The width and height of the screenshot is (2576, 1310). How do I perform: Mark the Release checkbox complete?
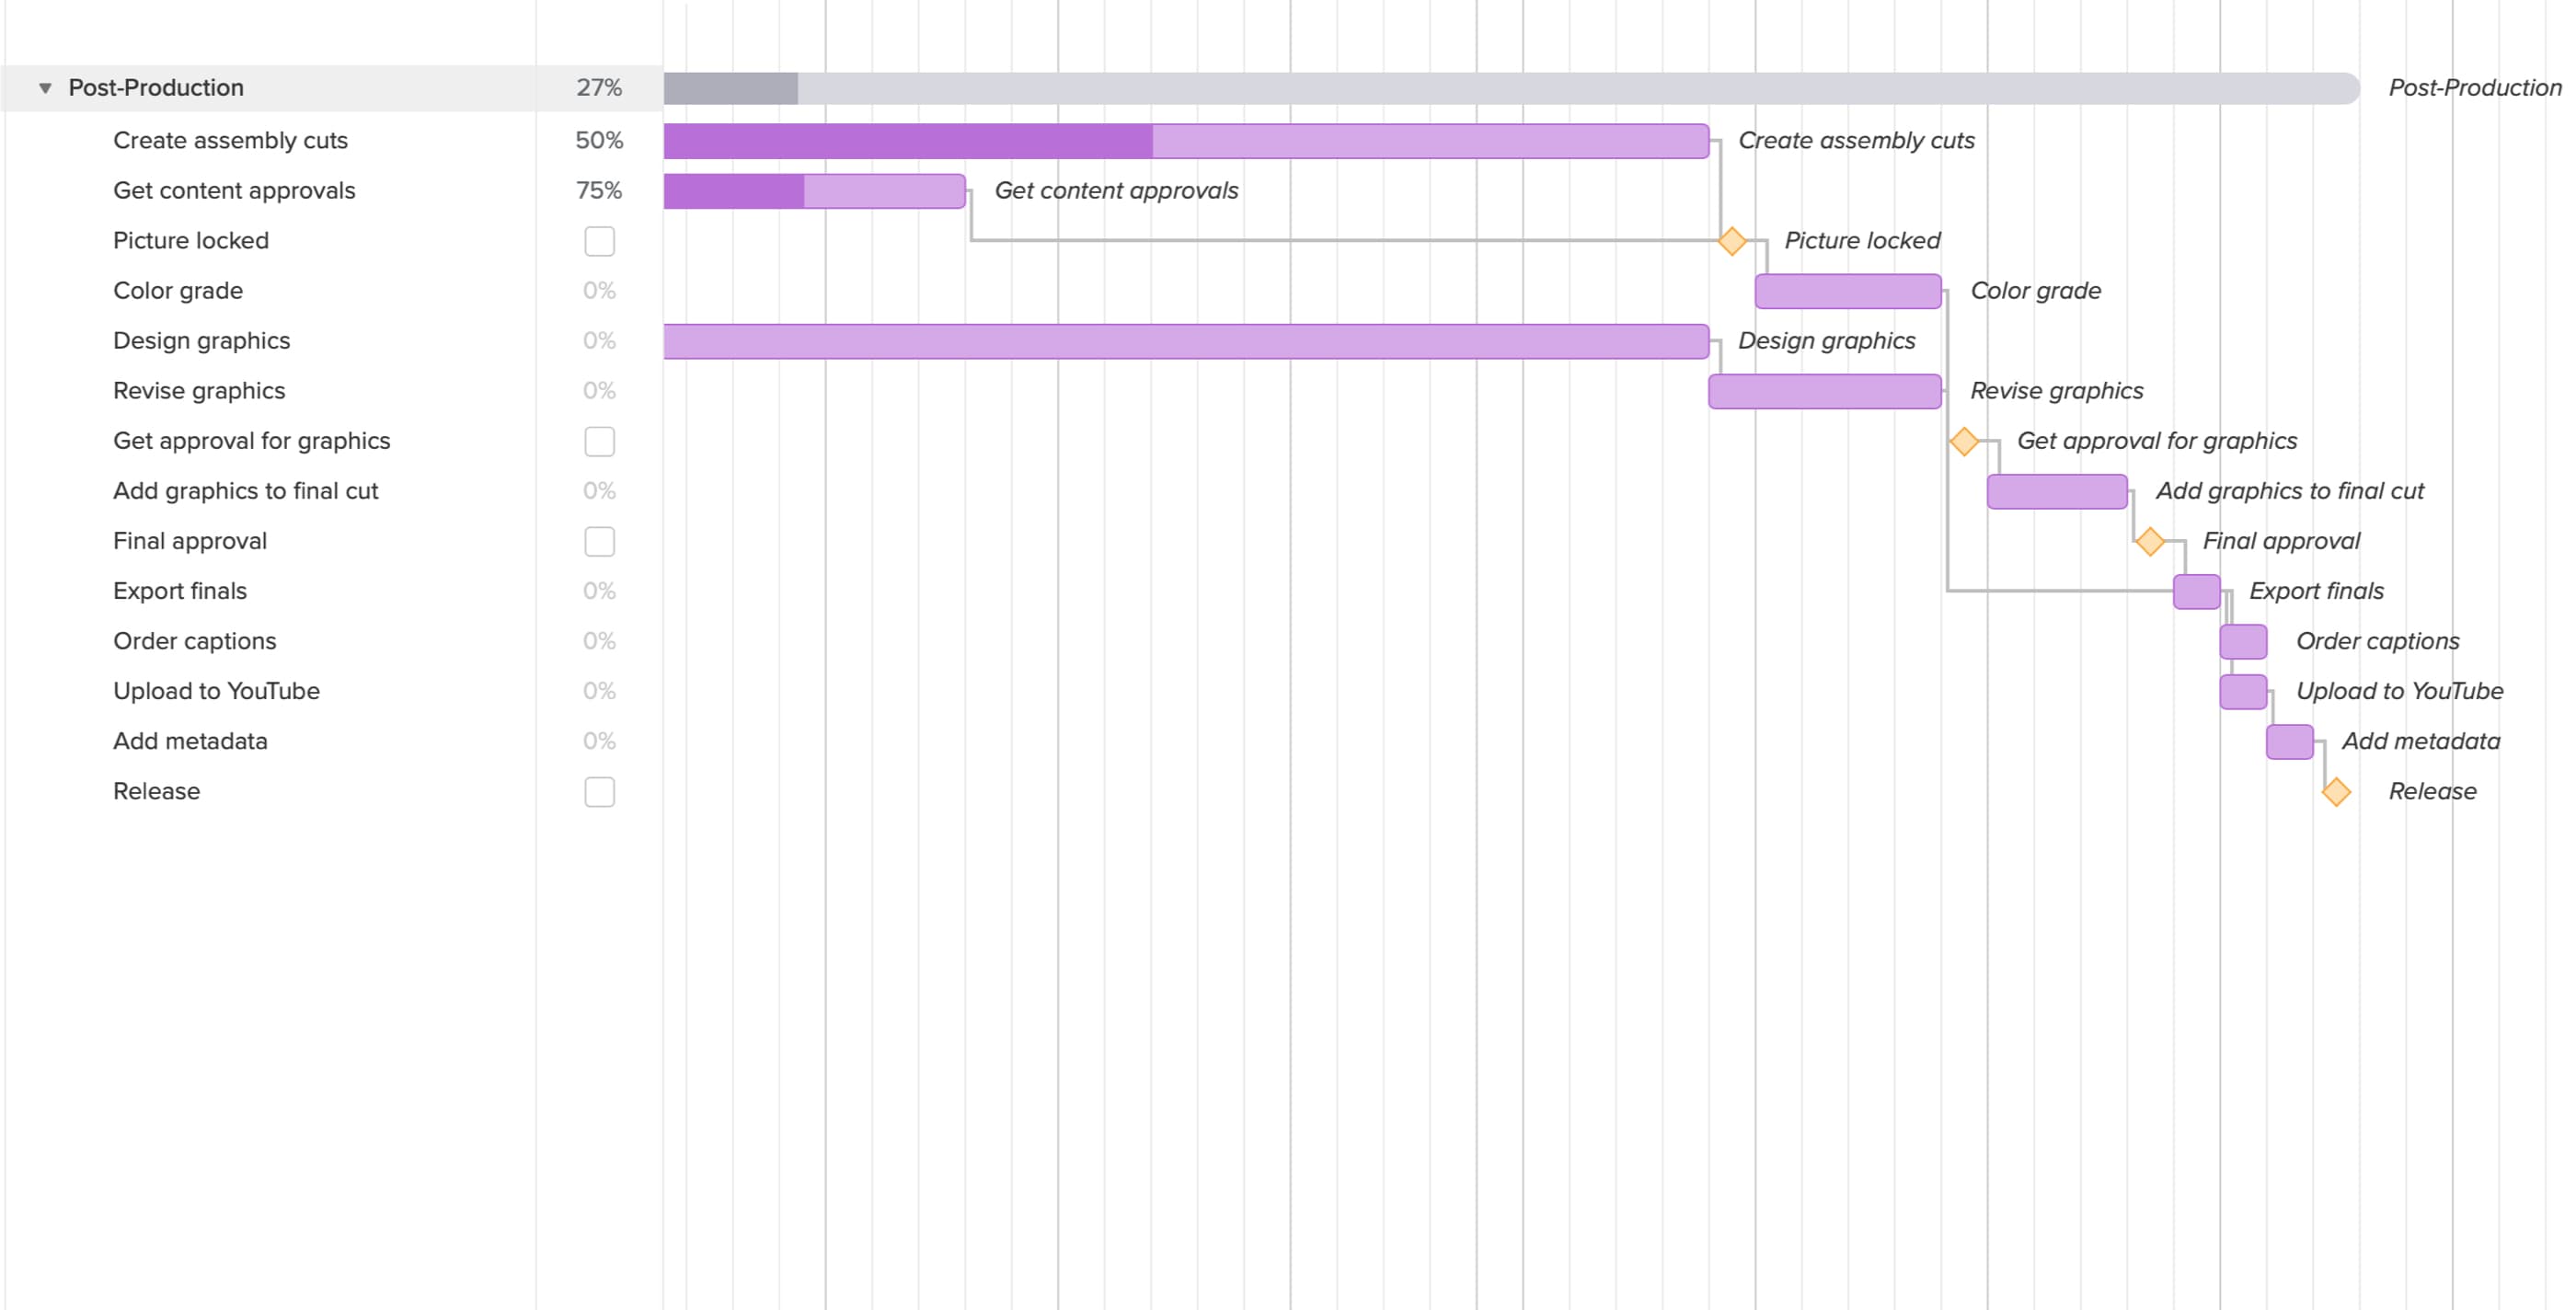[599, 792]
